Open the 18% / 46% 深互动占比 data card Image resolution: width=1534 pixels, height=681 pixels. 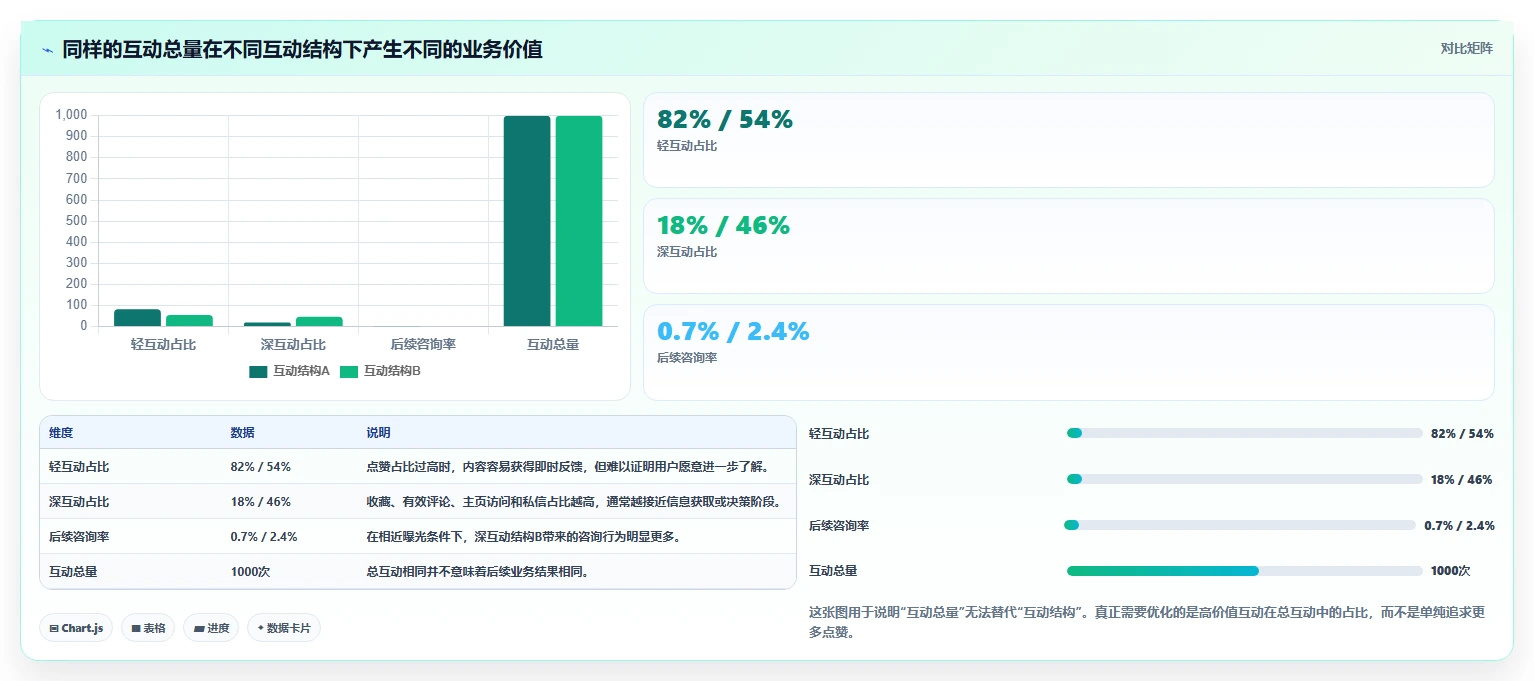point(1068,246)
